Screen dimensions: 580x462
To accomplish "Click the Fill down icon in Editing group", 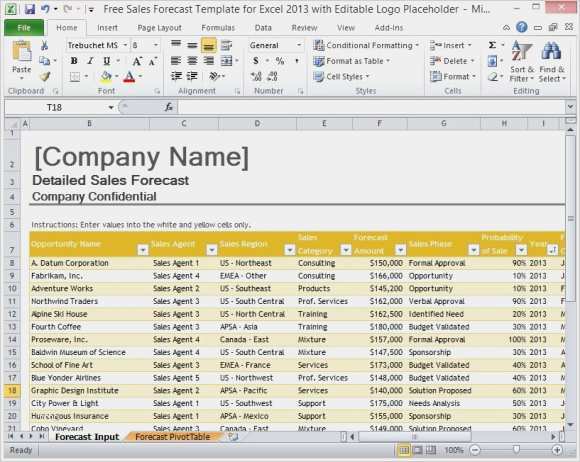I will (x=492, y=61).
